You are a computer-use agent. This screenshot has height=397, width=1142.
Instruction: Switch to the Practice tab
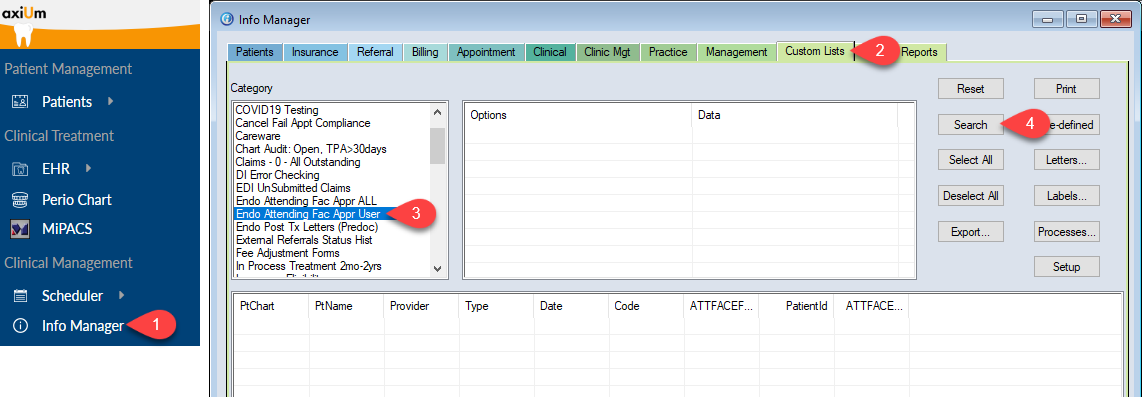pyautogui.click(x=668, y=52)
